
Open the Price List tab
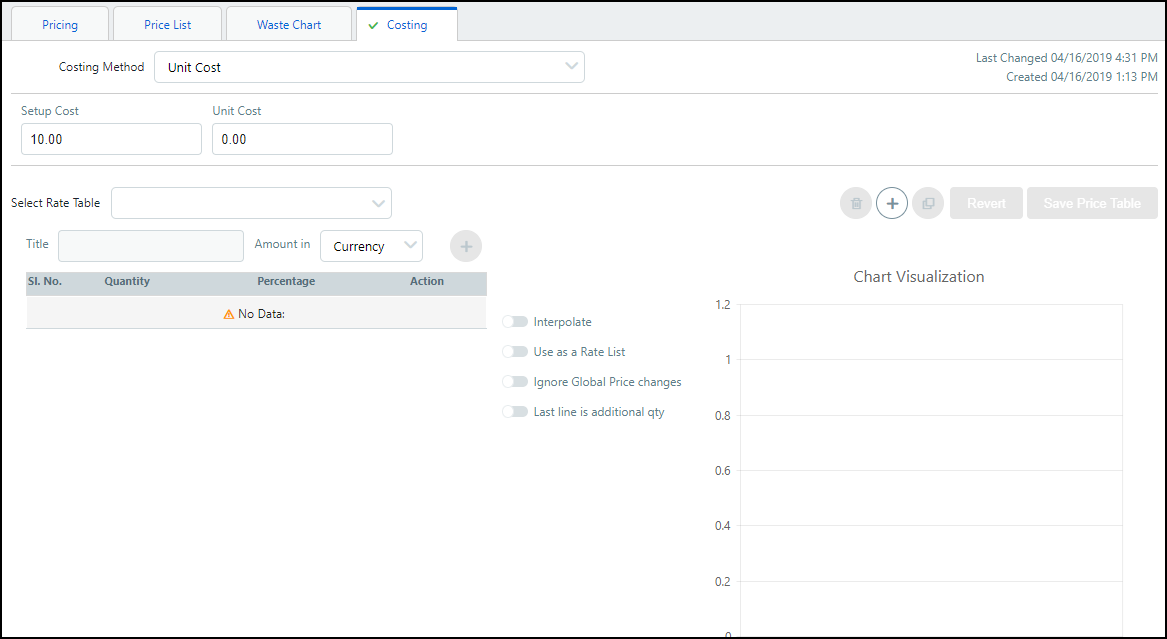click(x=167, y=25)
